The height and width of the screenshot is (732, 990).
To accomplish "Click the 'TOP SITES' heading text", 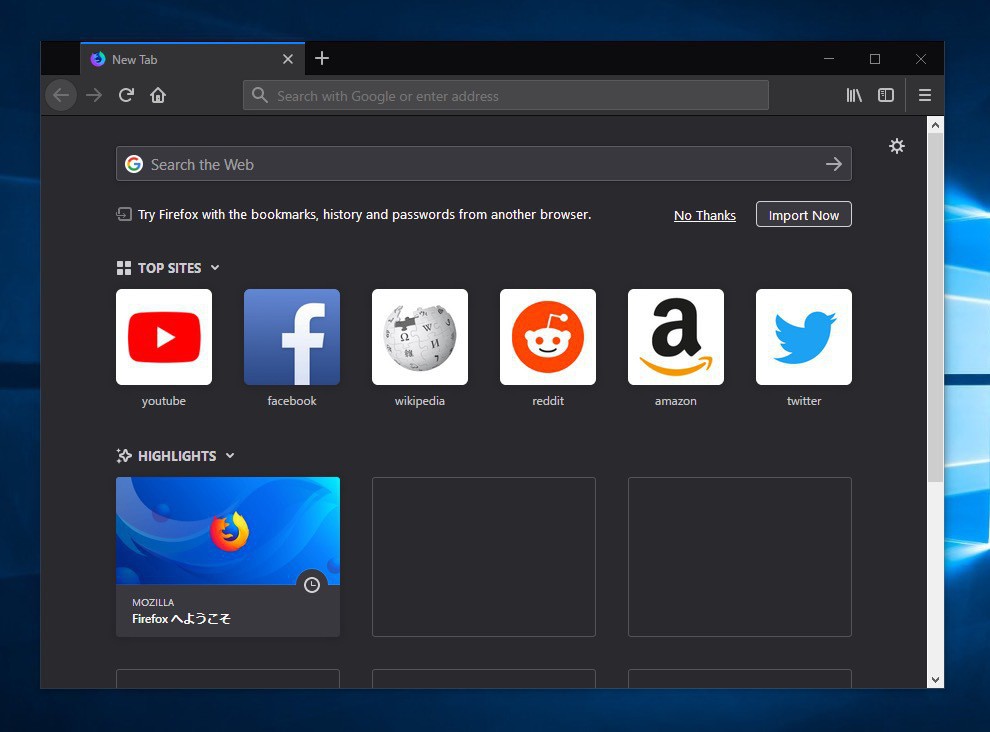I will [x=169, y=268].
